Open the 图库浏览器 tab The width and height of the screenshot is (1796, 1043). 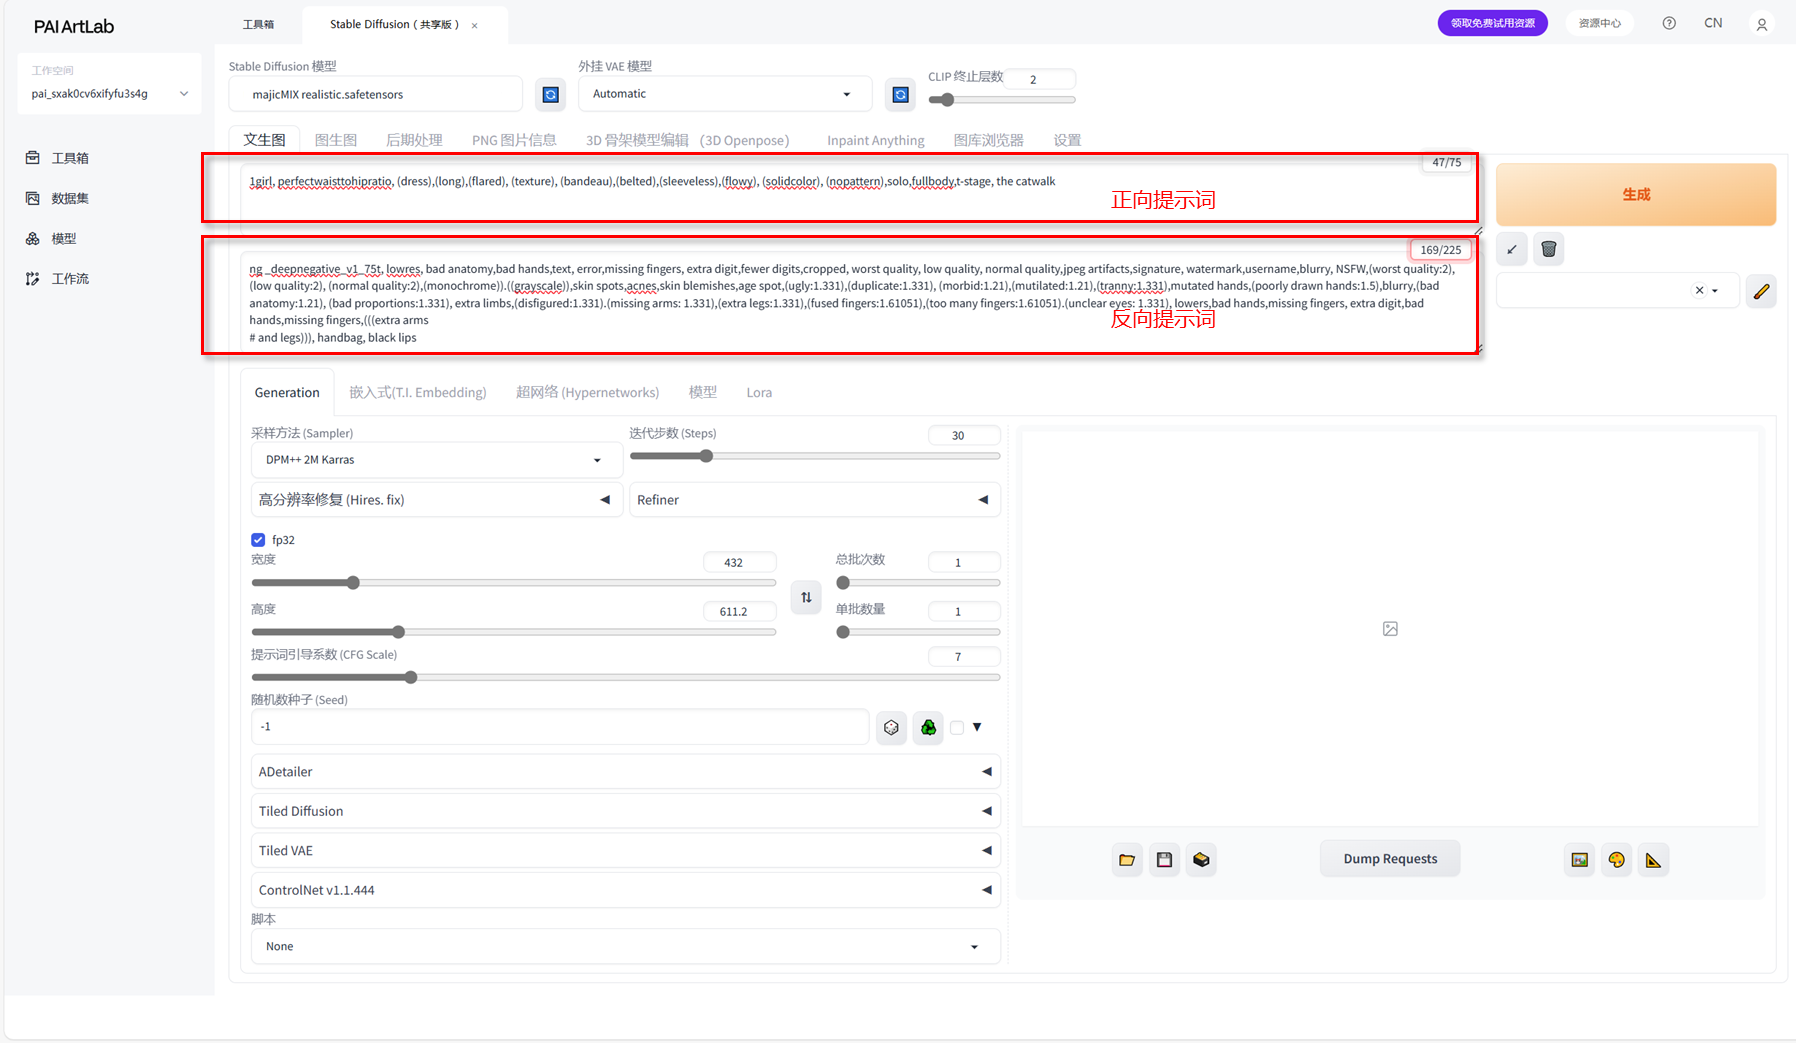[988, 140]
